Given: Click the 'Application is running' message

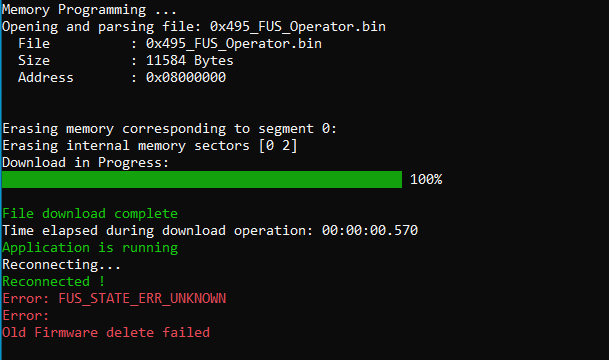Looking at the screenshot, I should [x=90, y=248].
